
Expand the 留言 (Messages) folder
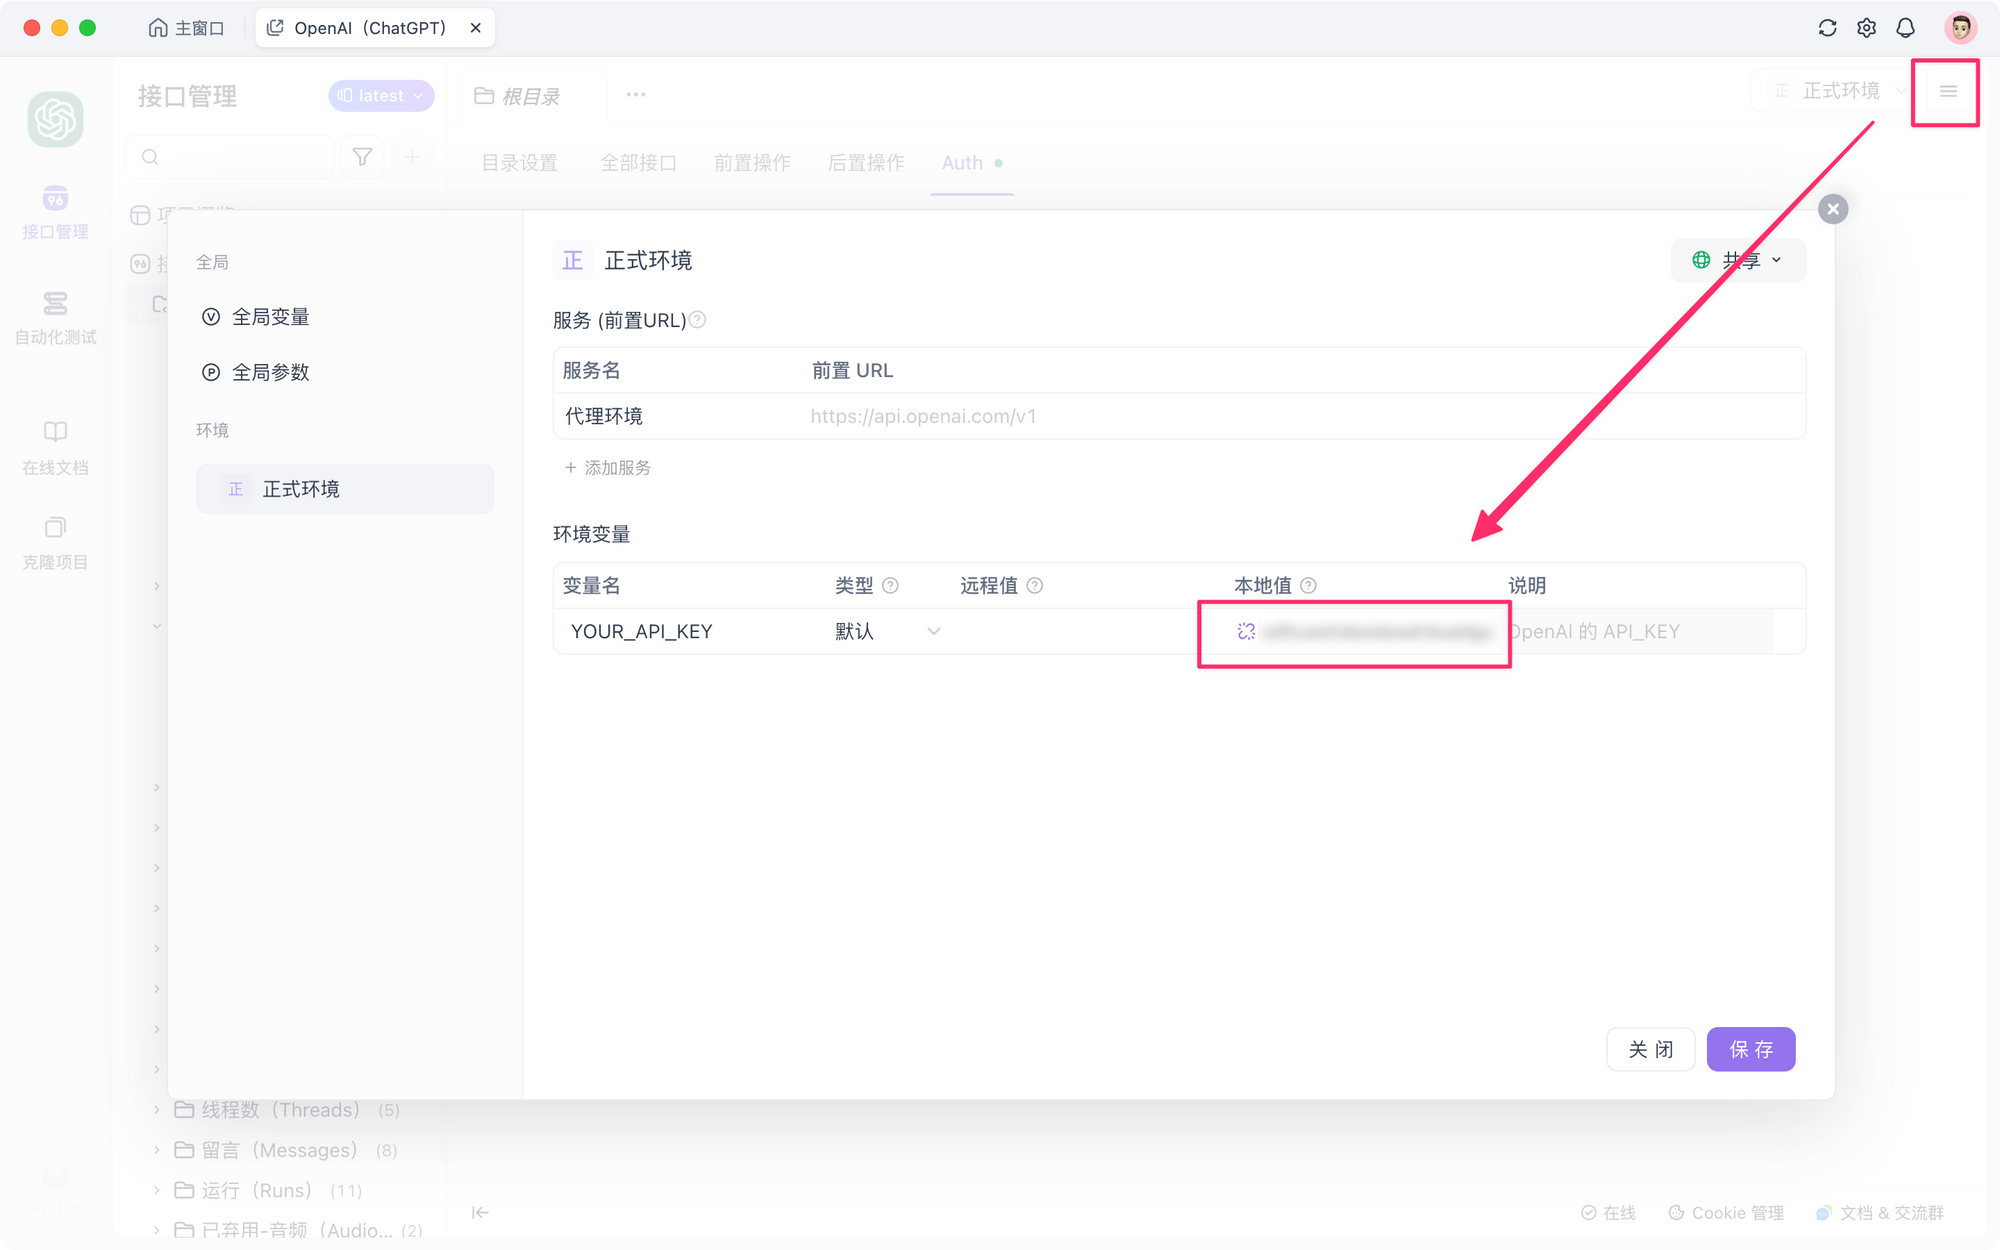coord(156,1150)
